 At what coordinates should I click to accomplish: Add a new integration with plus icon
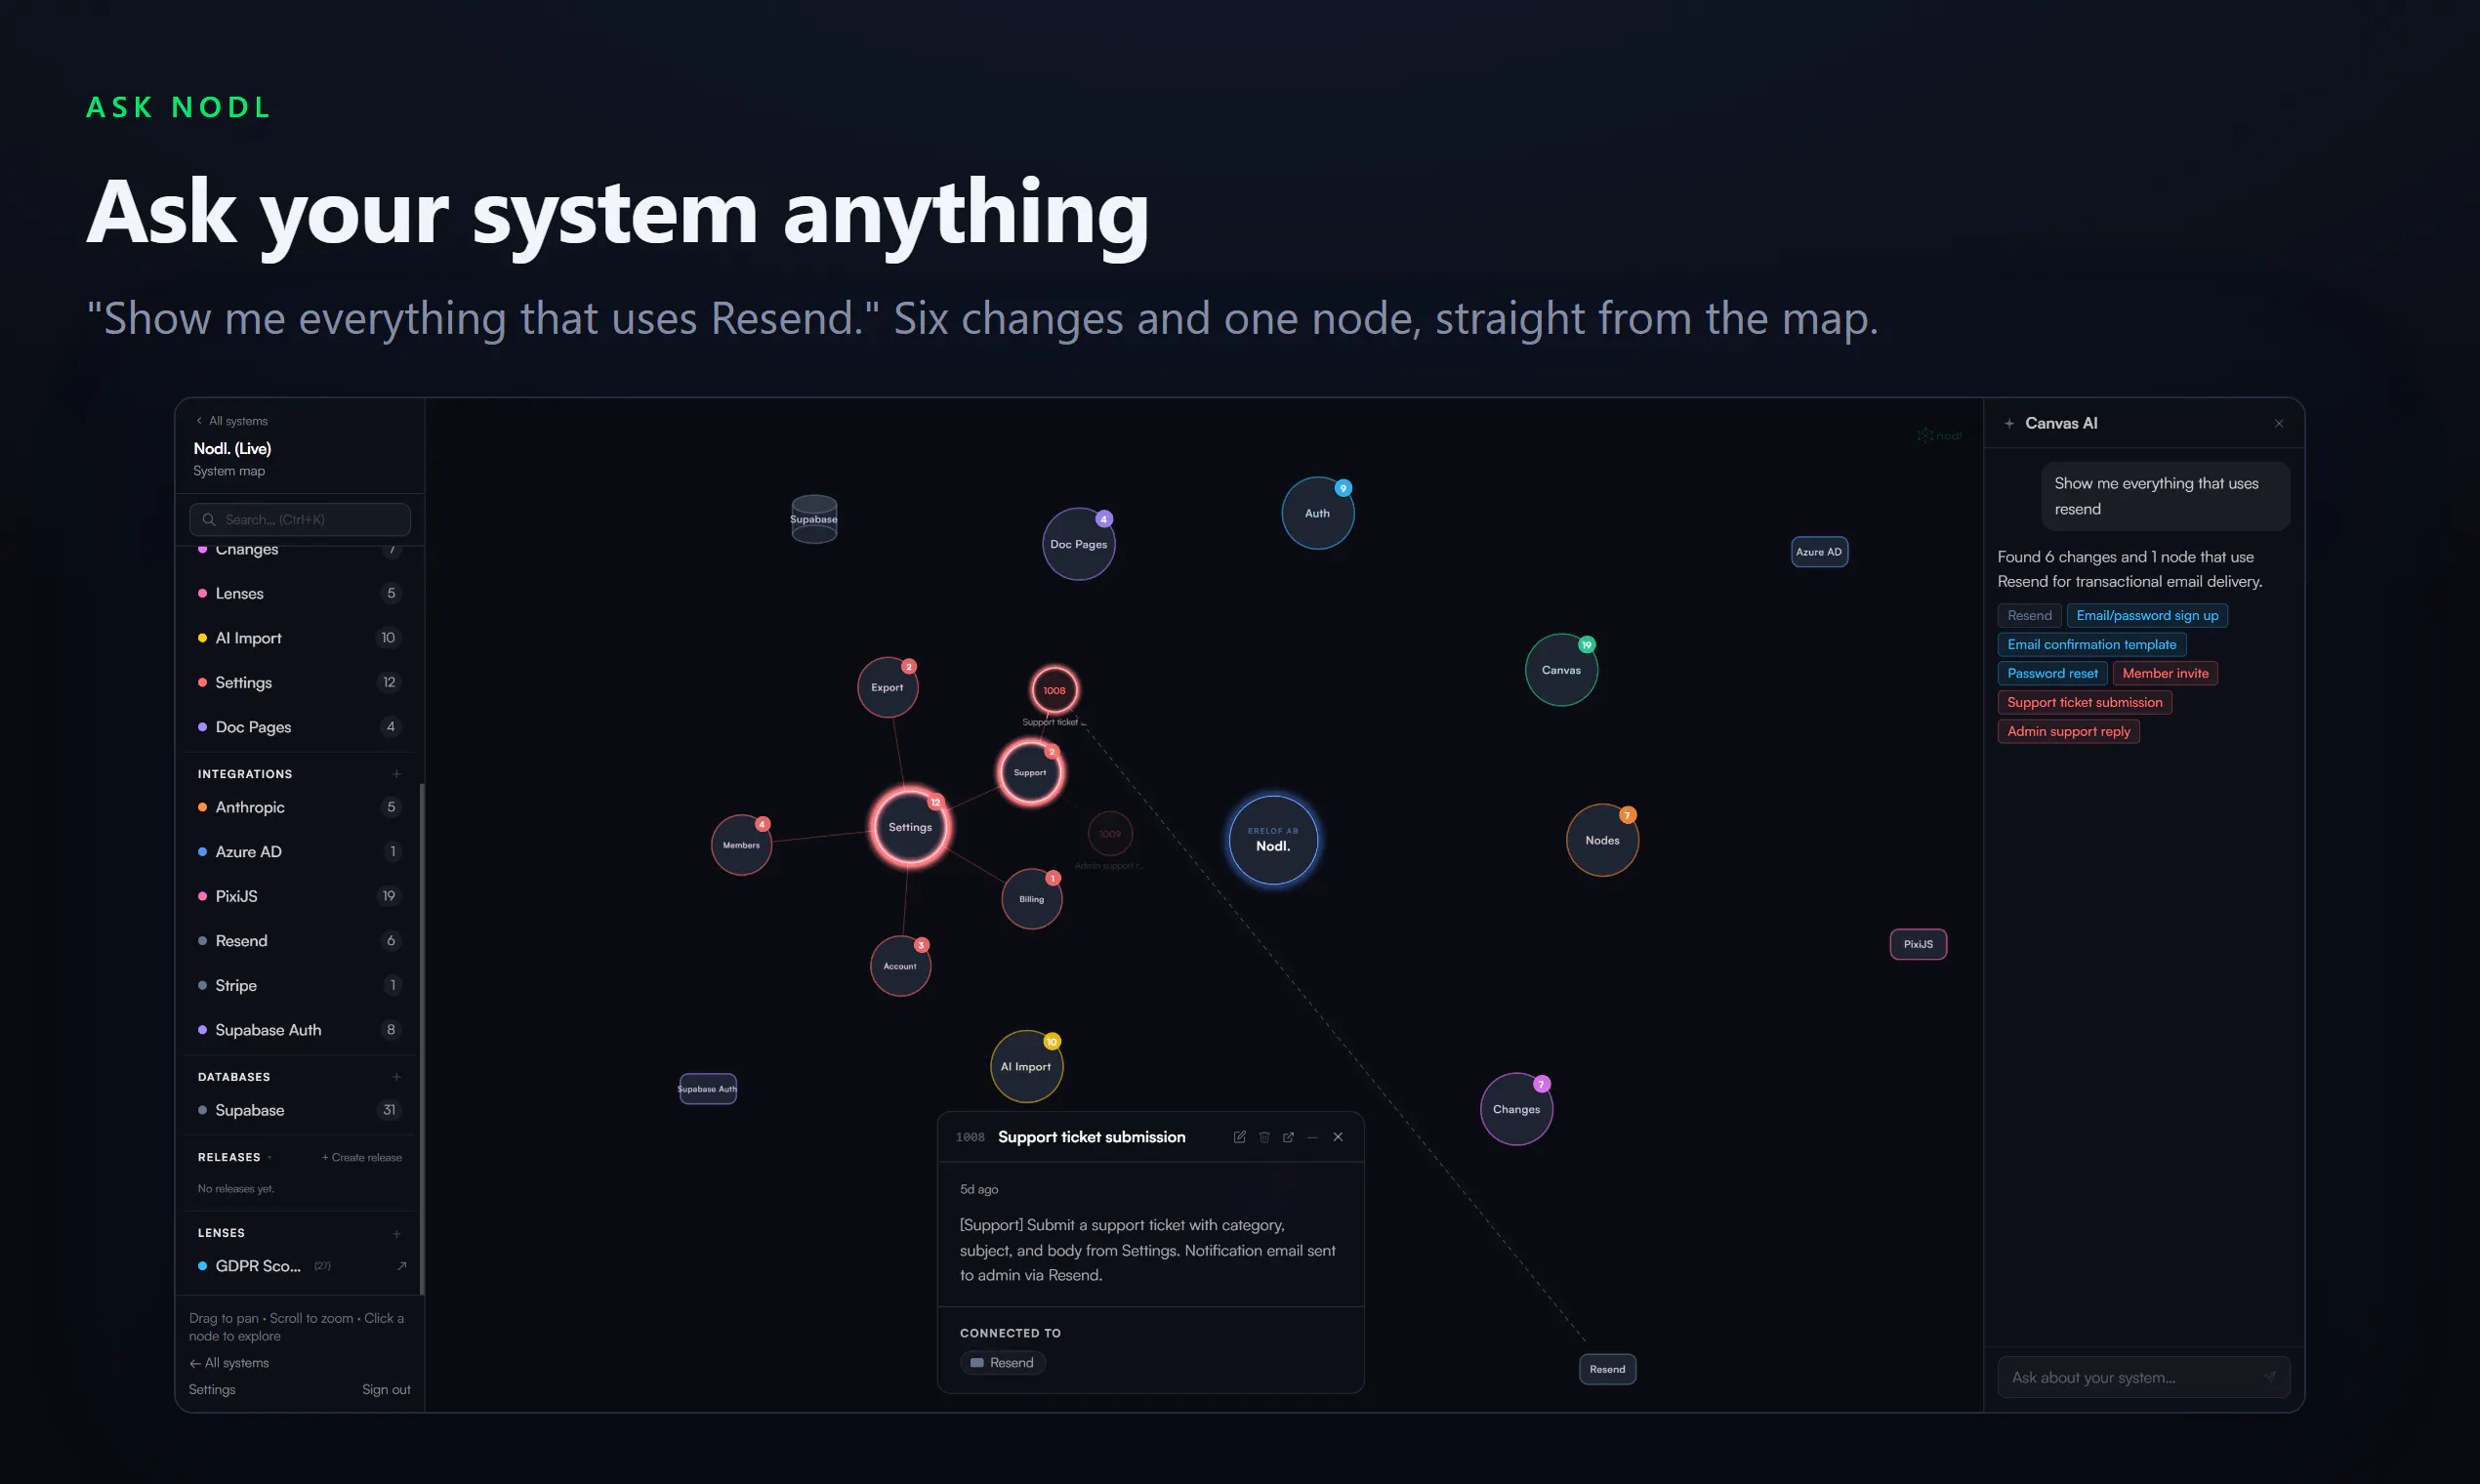tap(397, 774)
